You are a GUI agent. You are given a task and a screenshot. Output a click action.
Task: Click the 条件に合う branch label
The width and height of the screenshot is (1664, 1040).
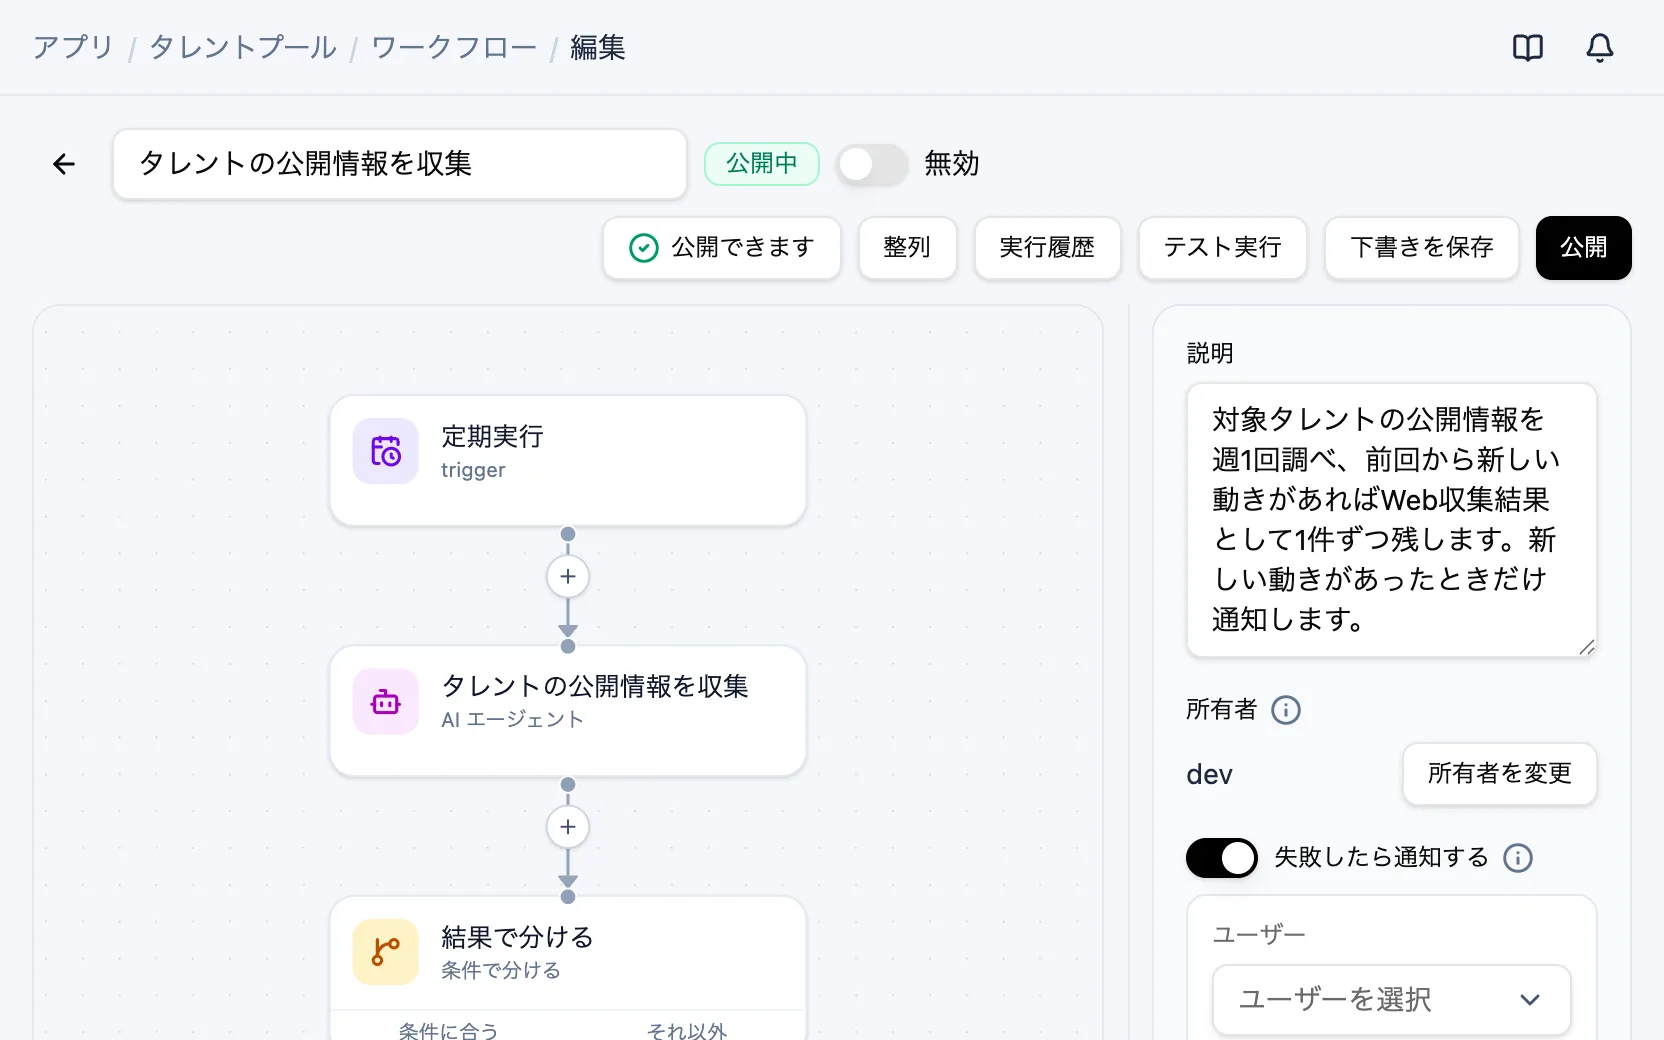click(x=448, y=1030)
